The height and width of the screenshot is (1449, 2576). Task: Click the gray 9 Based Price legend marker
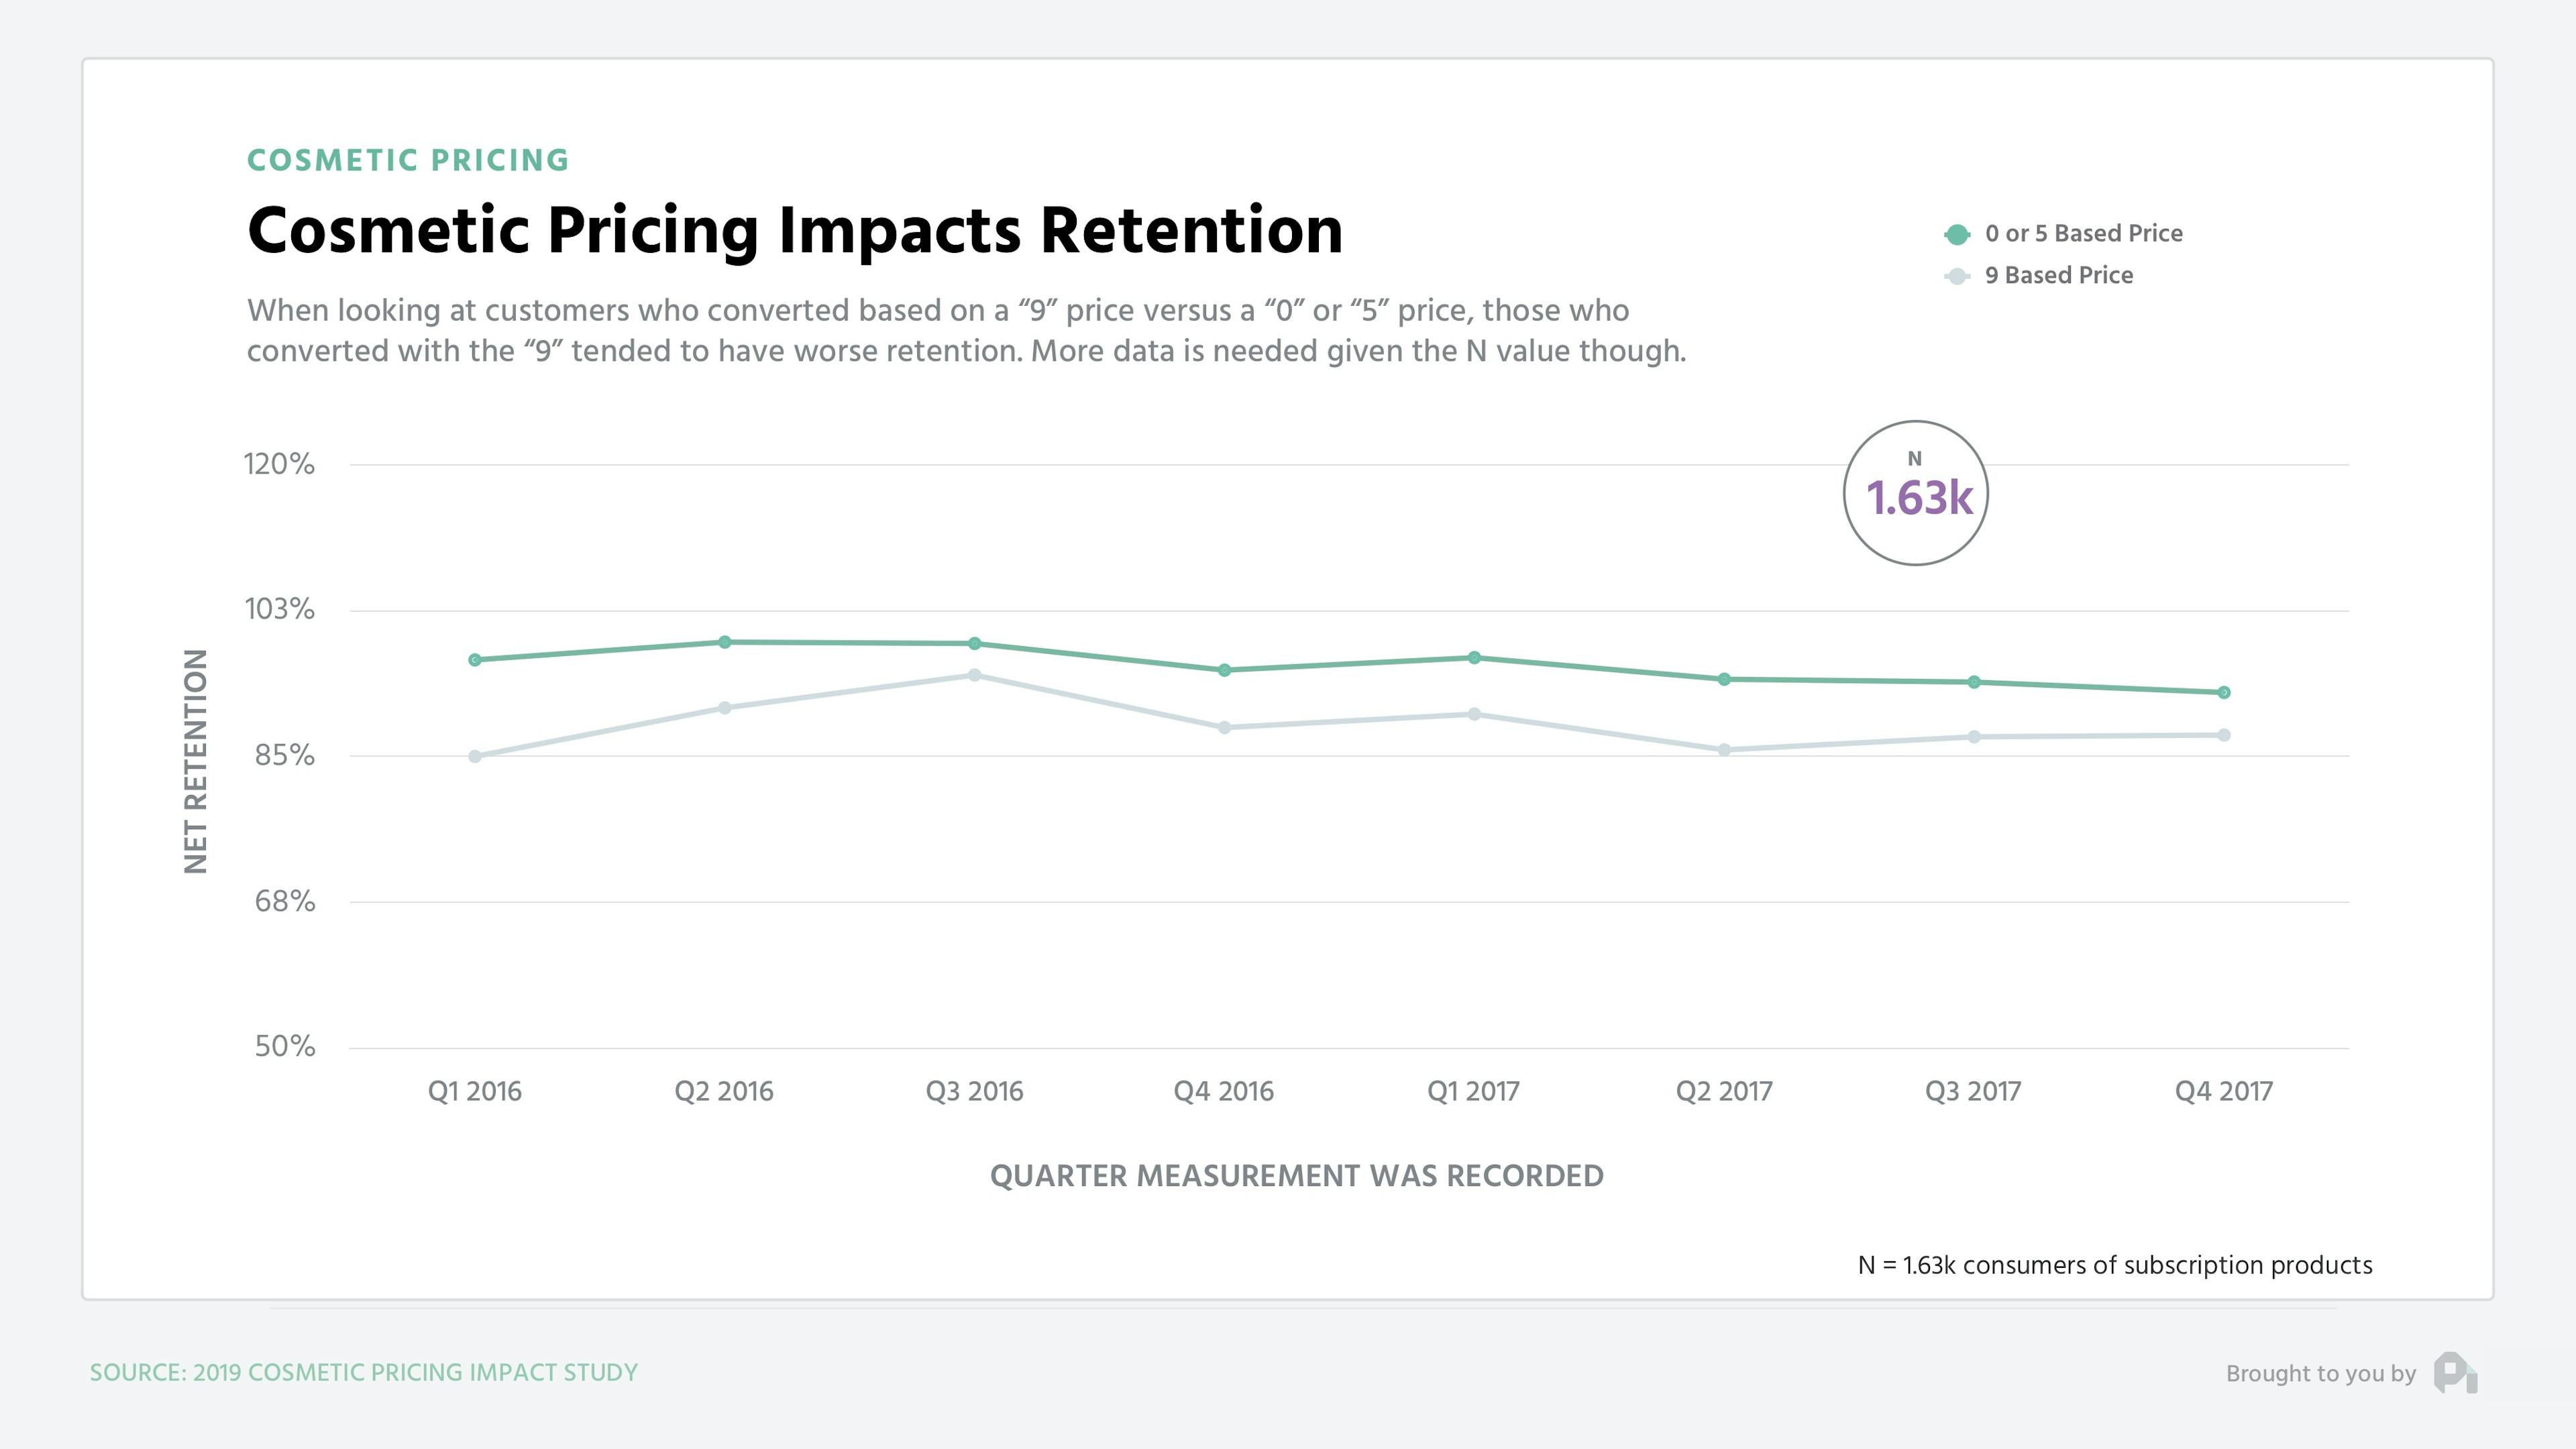(1957, 276)
